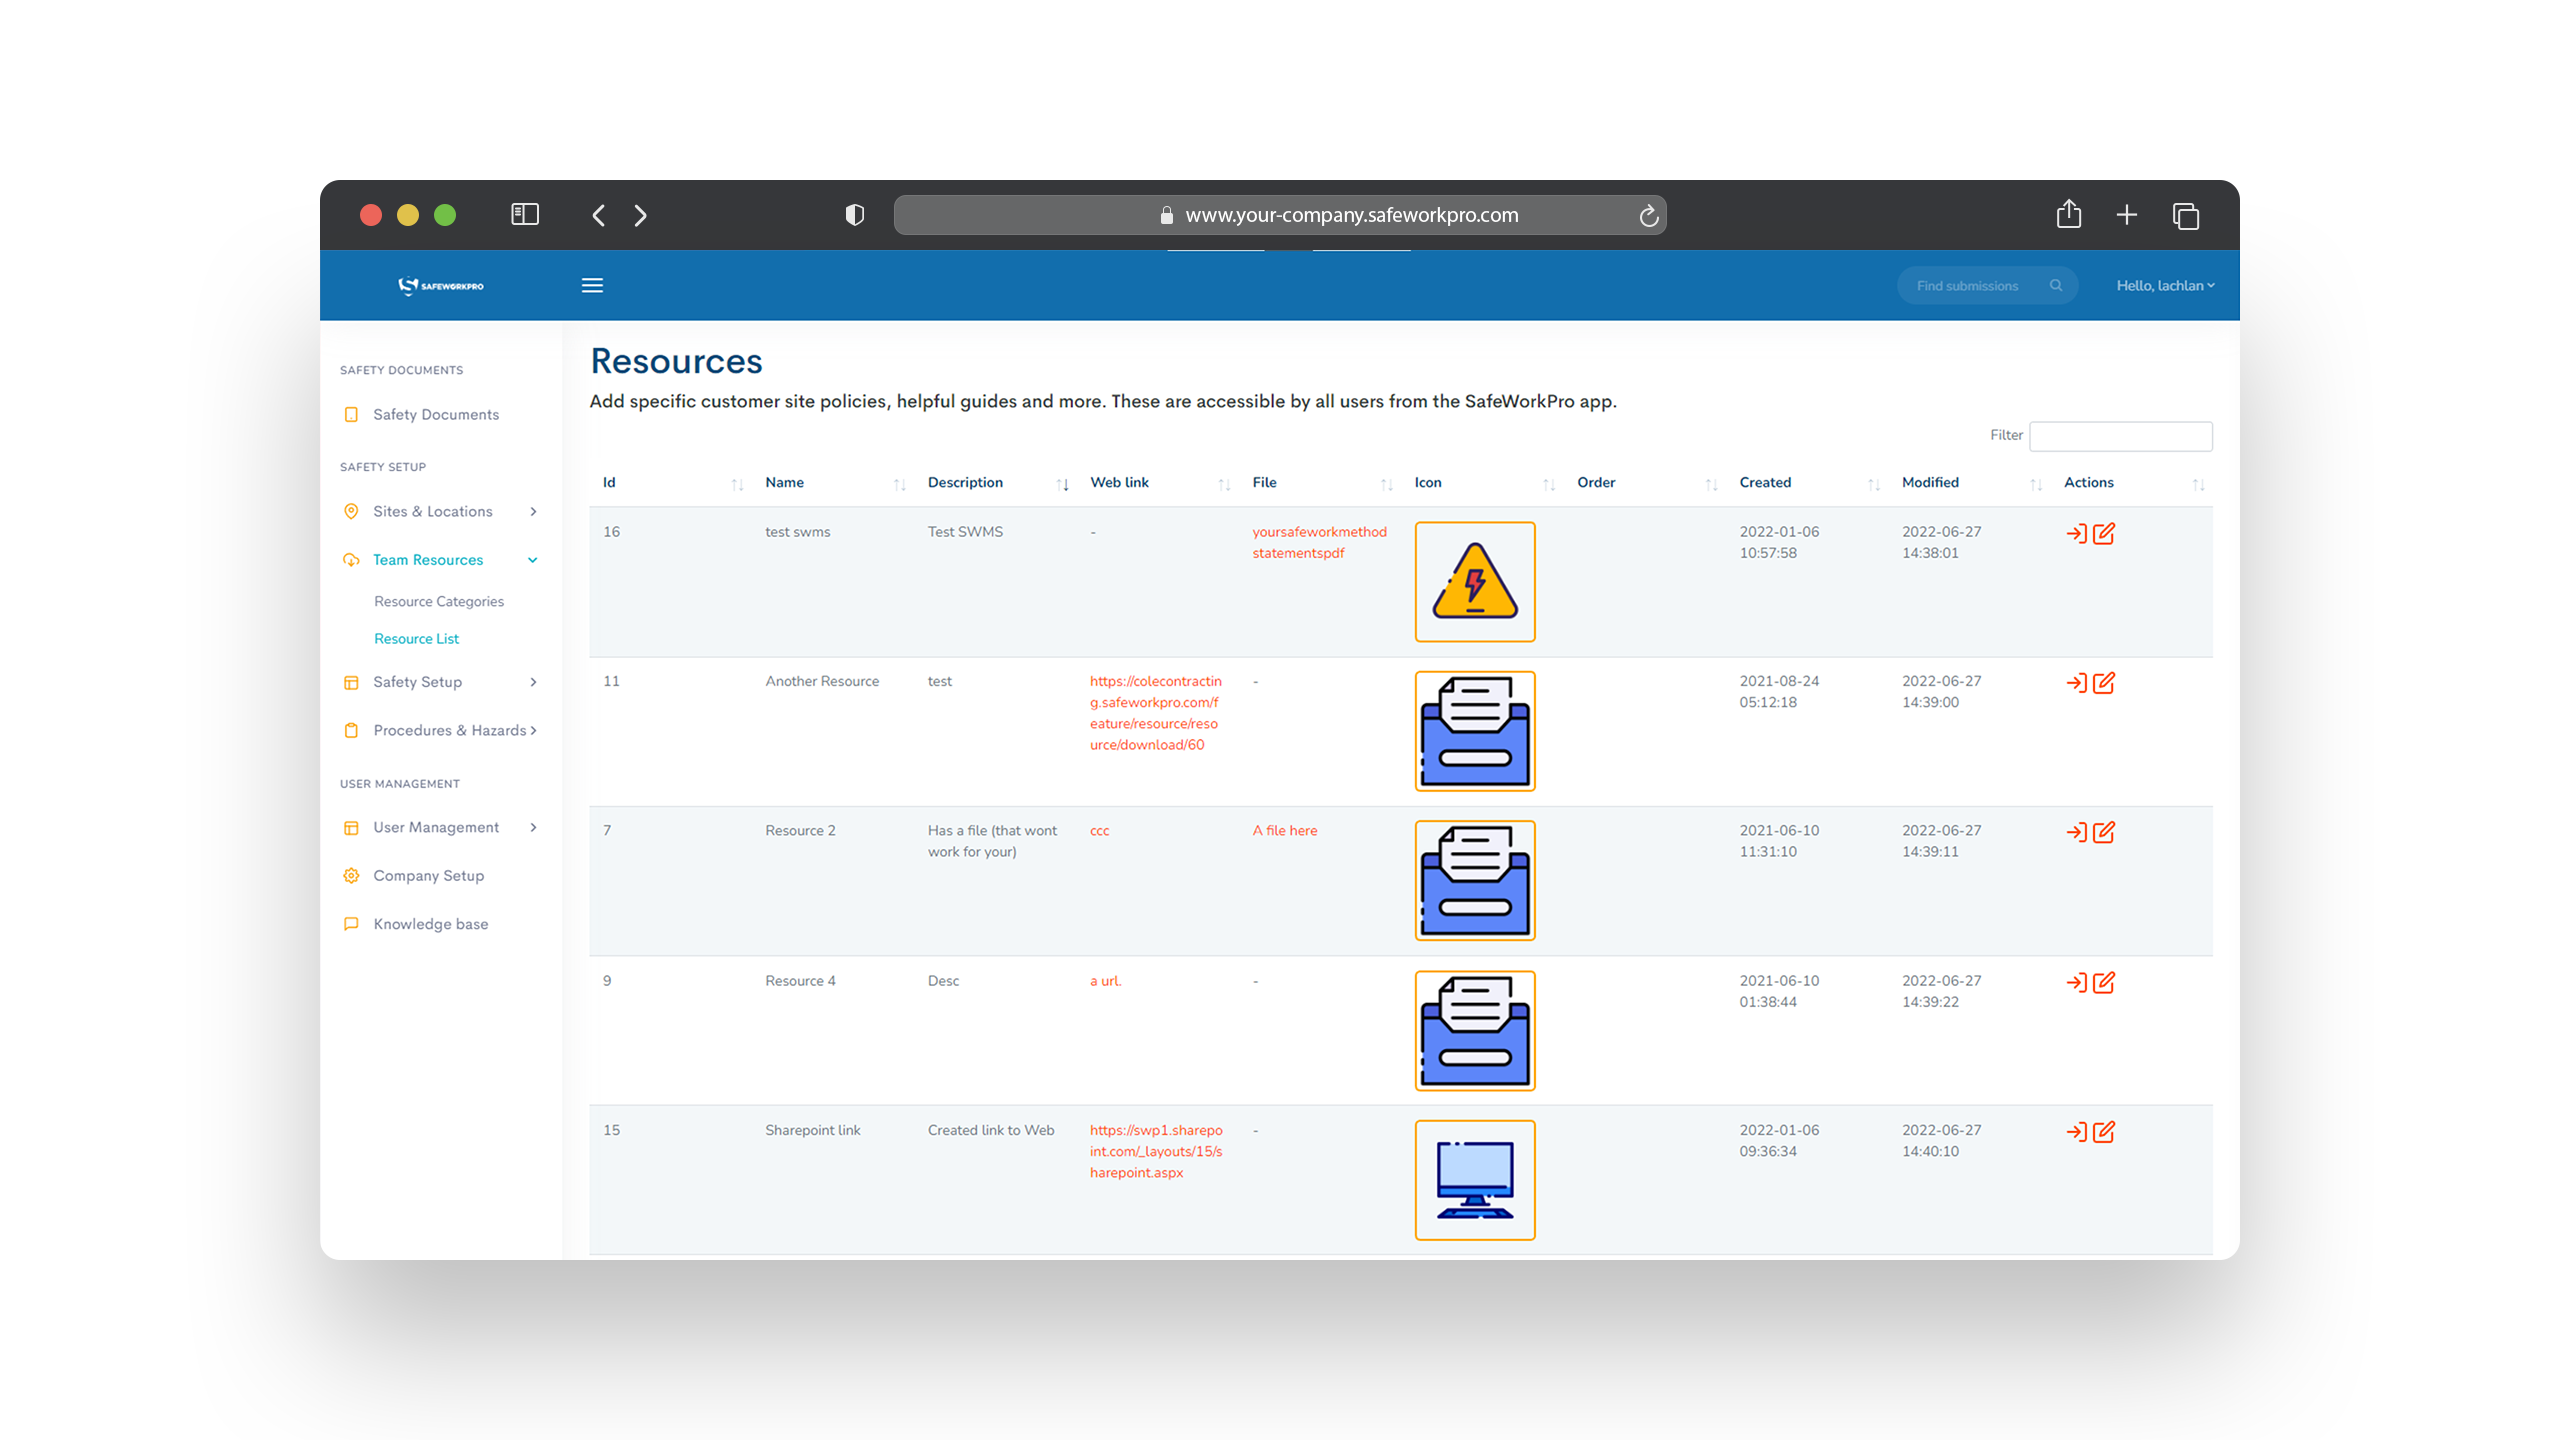Open Company Setup in sidebar
The width and height of the screenshot is (2560, 1440).
pos(428,876)
